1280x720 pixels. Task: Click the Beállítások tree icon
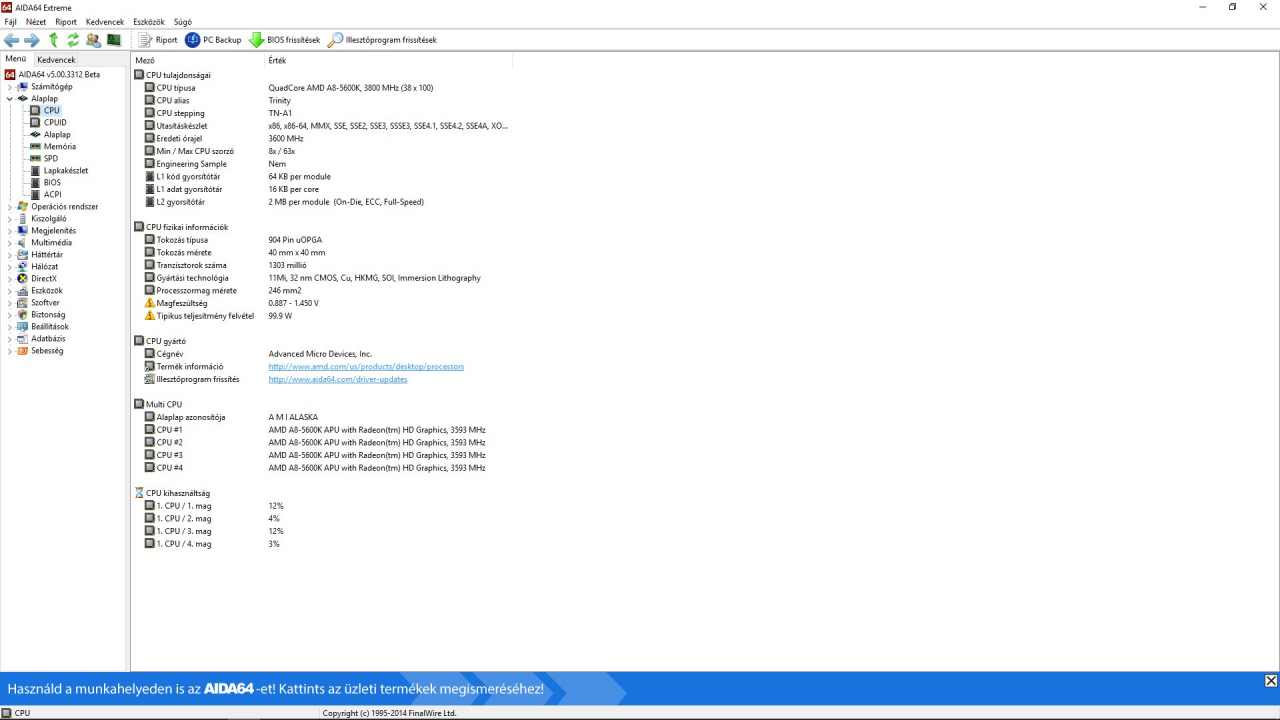click(23, 327)
